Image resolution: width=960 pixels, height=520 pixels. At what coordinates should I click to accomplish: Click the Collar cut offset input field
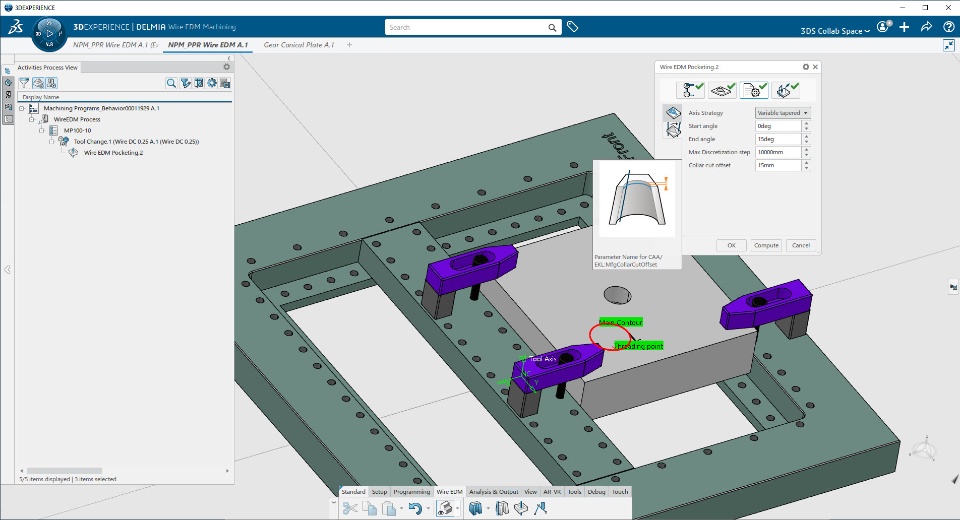(778, 165)
